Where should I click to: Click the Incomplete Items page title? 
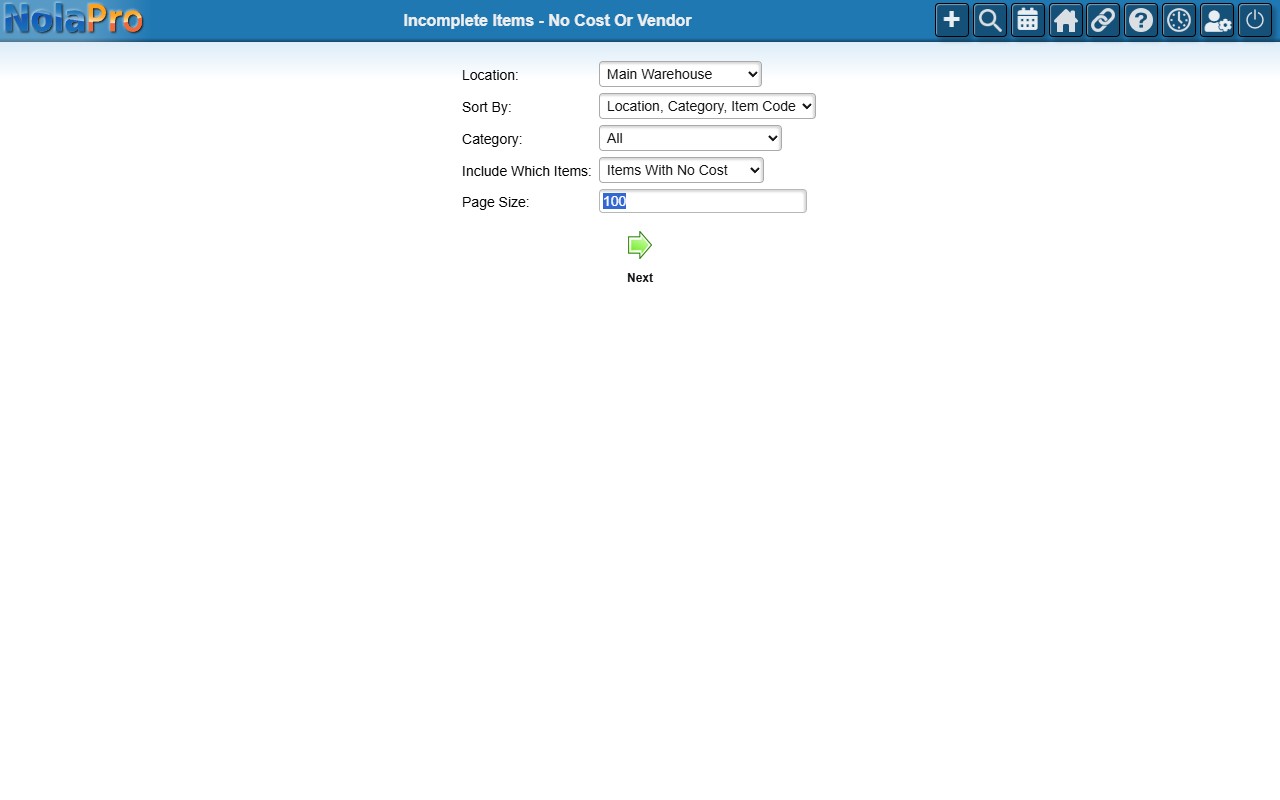click(x=547, y=20)
